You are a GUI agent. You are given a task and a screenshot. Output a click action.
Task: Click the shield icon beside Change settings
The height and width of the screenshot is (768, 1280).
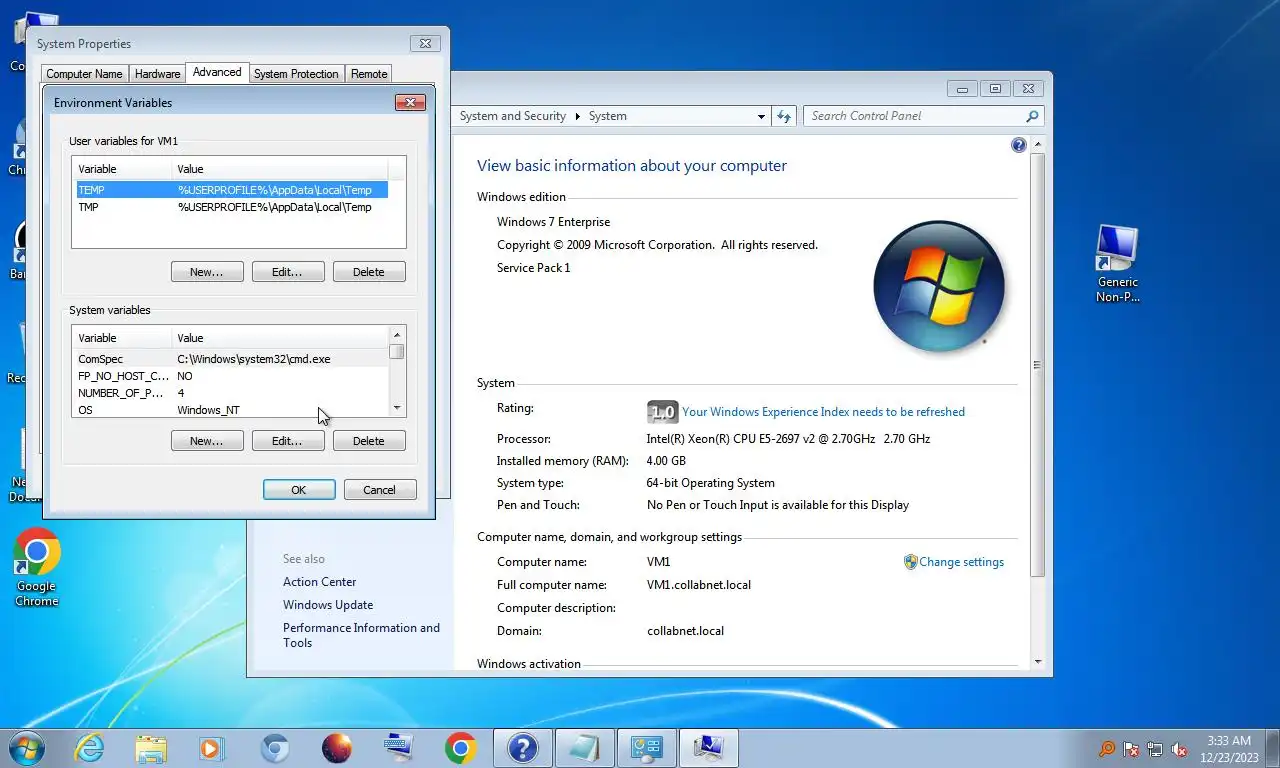[x=910, y=562]
